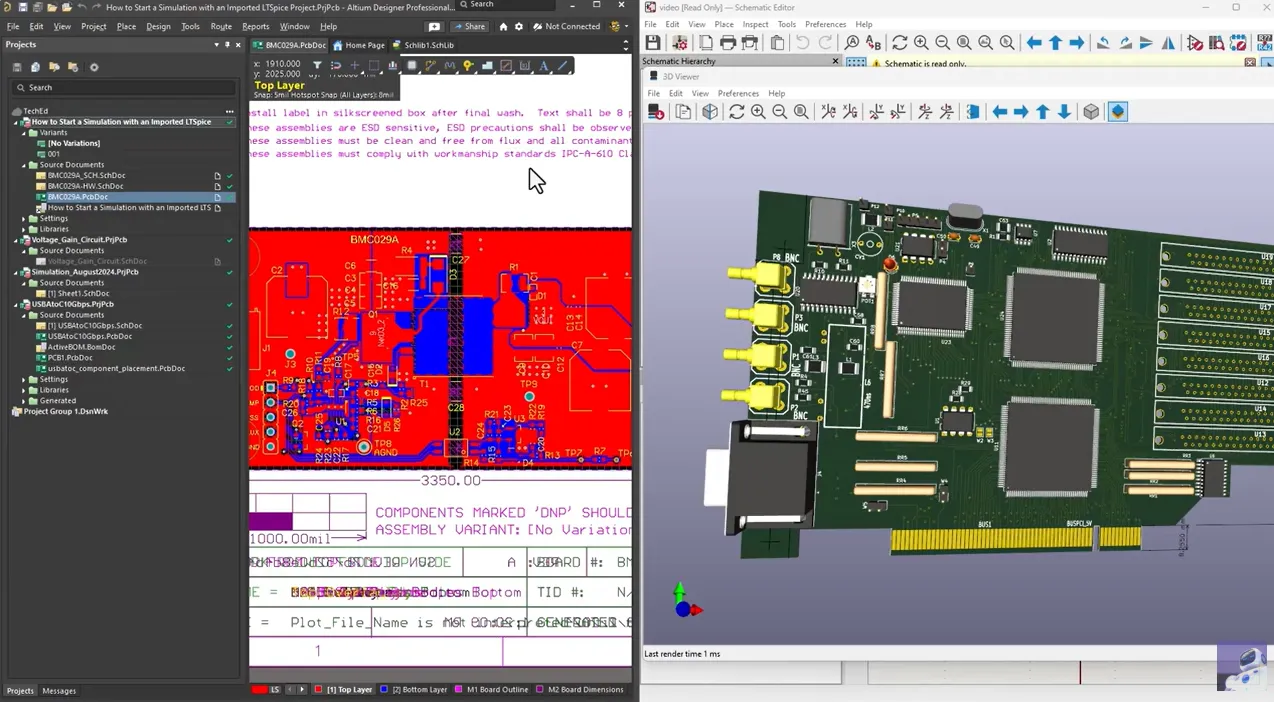Rotate counterclockwise in Schematic Editor toolbar
Image resolution: width=1274 pixels, height=702 pixels.
[1103, 43]
